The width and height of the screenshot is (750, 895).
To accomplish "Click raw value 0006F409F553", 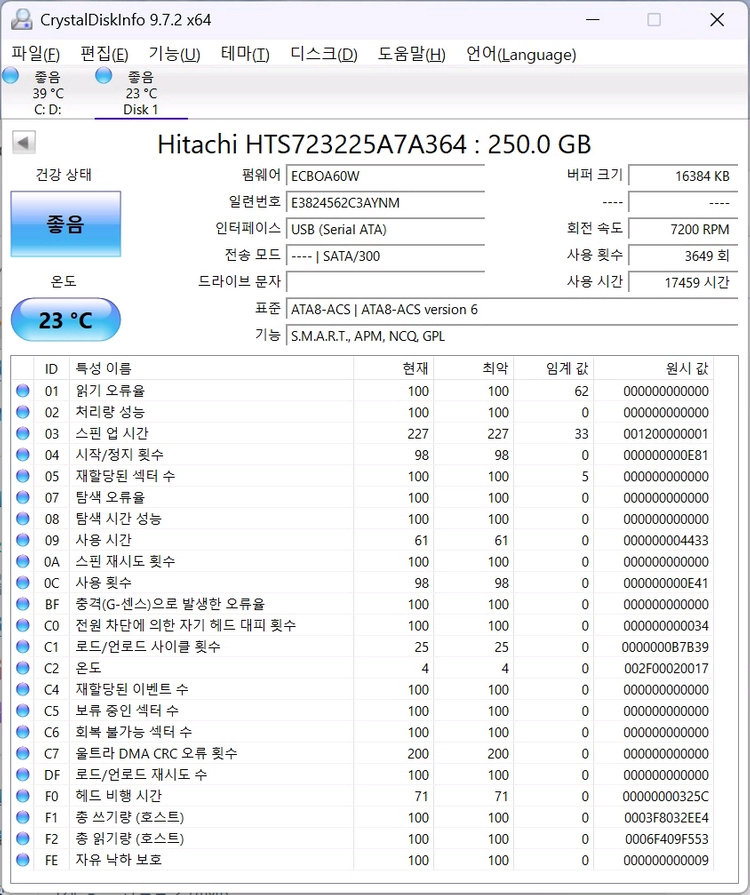I will (667, 838).
